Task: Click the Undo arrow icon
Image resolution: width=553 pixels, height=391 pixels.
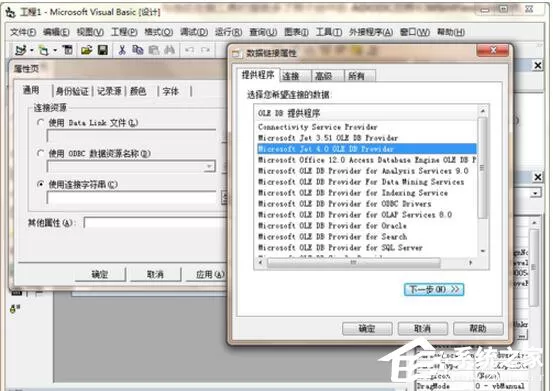Action: (190, 50)
